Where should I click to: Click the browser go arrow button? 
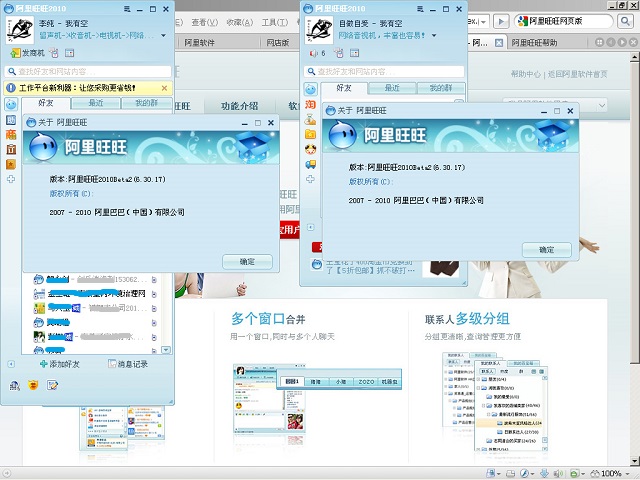click(501, 21)
